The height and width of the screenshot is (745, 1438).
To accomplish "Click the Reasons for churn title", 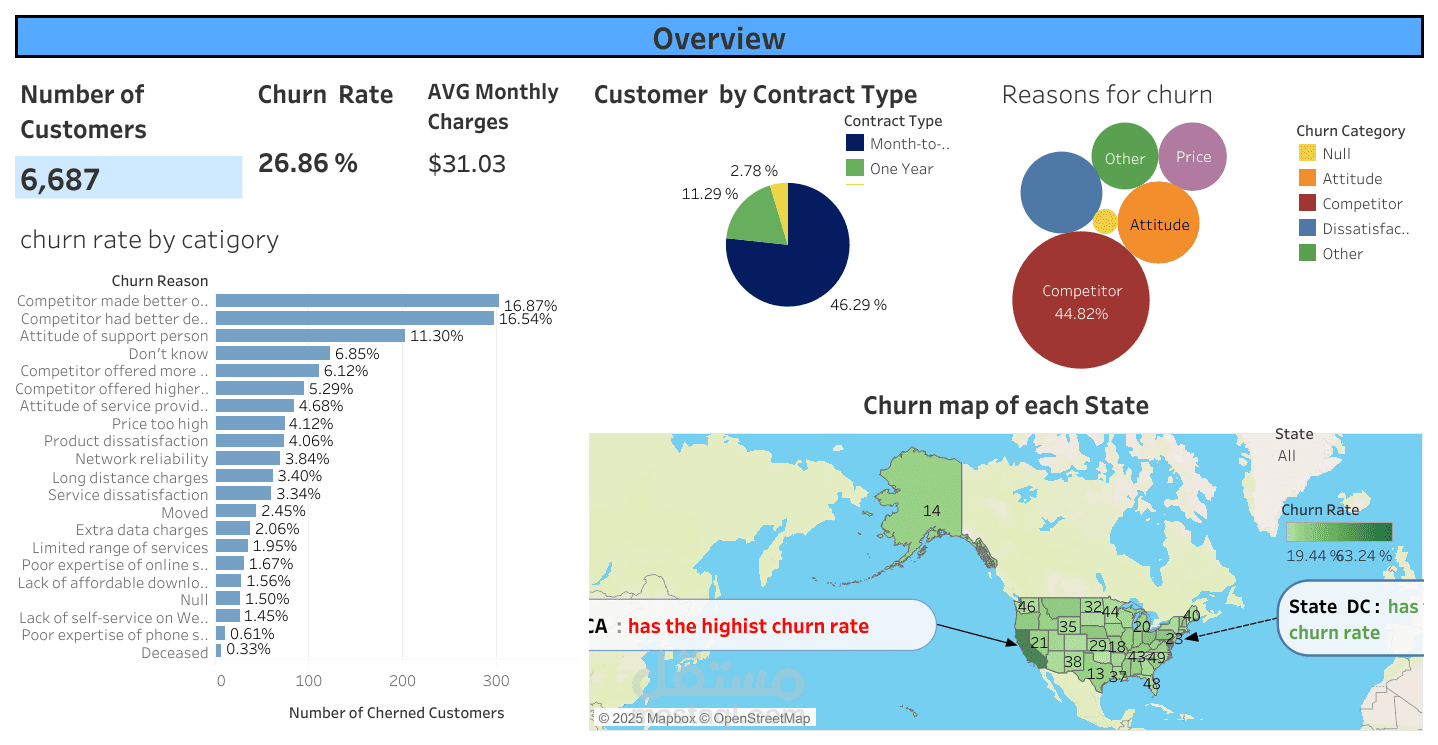I will [x=1107, y=95].
